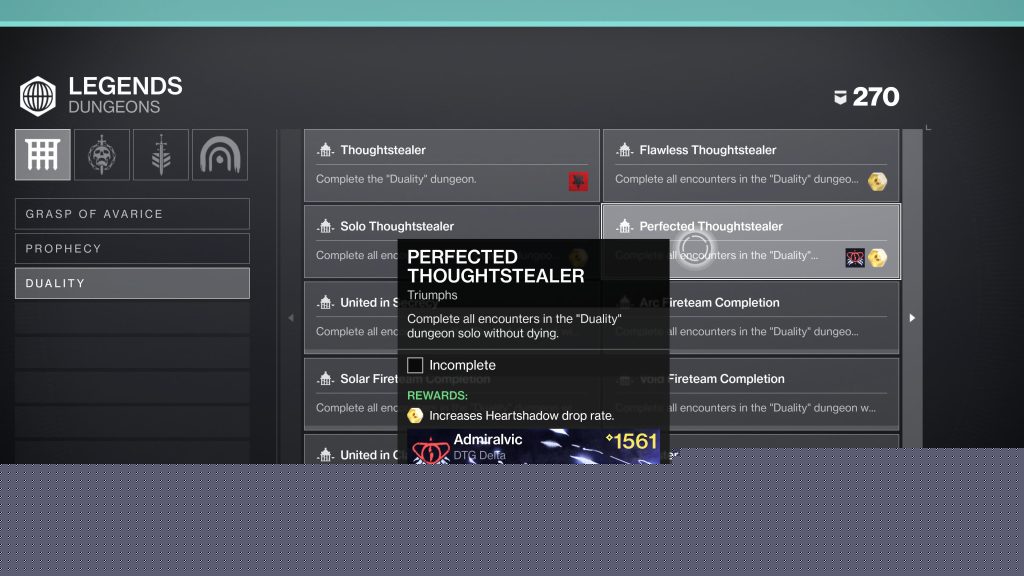Go to previous triumphs page arrow
The height and width of the screenshot is (576, 1024).
pyautogui.click(x=291, y=318)
